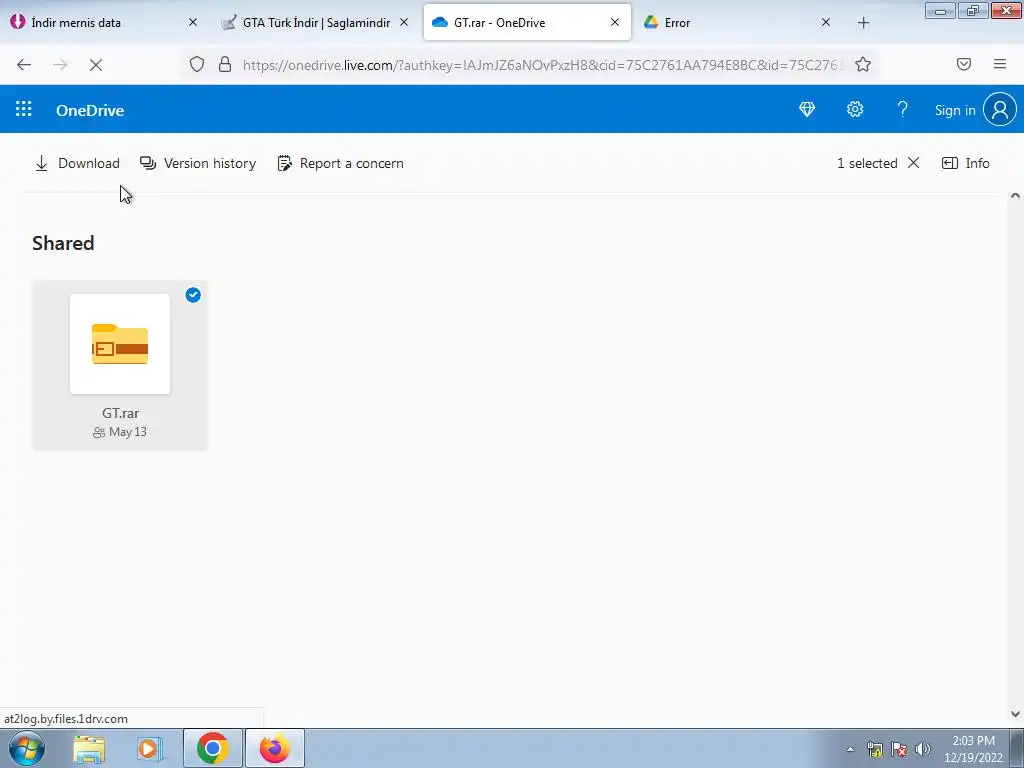Close the GTA Türk İndir tab
Viewport: 1024px width, 768px height.
tap(404, 22)
